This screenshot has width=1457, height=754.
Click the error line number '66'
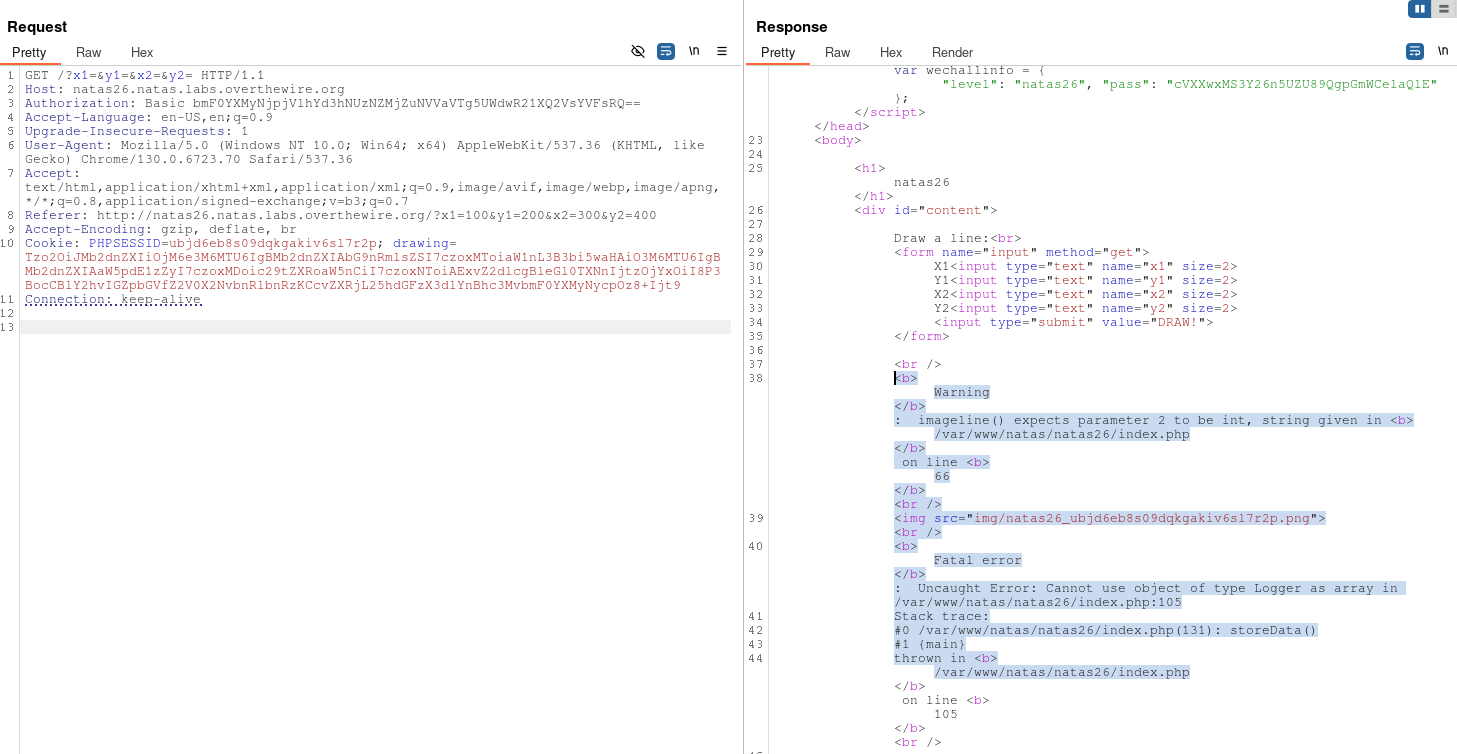point(942,476)
